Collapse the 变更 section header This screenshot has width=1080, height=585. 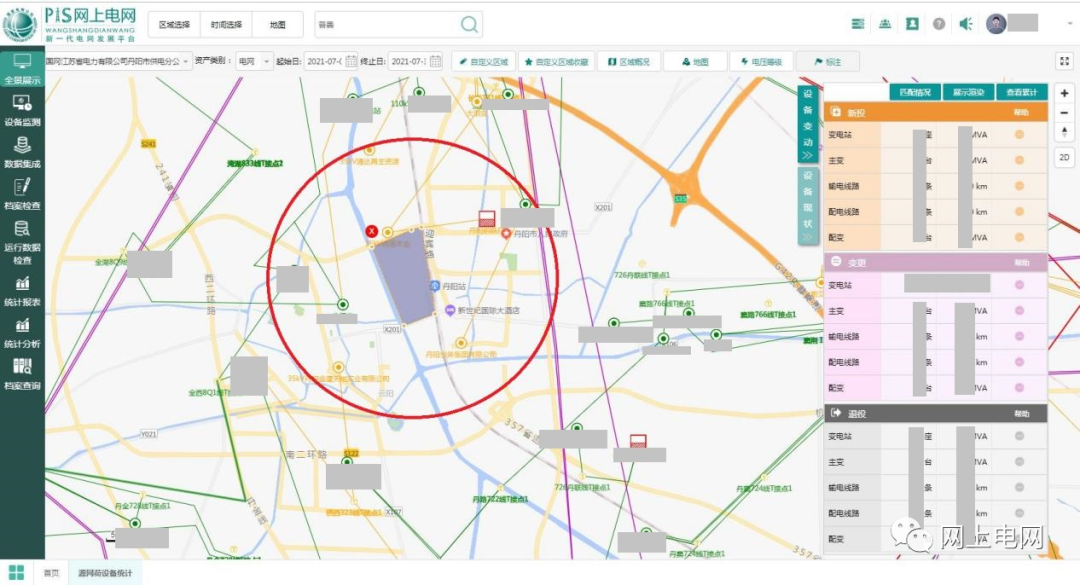(935, 263)
